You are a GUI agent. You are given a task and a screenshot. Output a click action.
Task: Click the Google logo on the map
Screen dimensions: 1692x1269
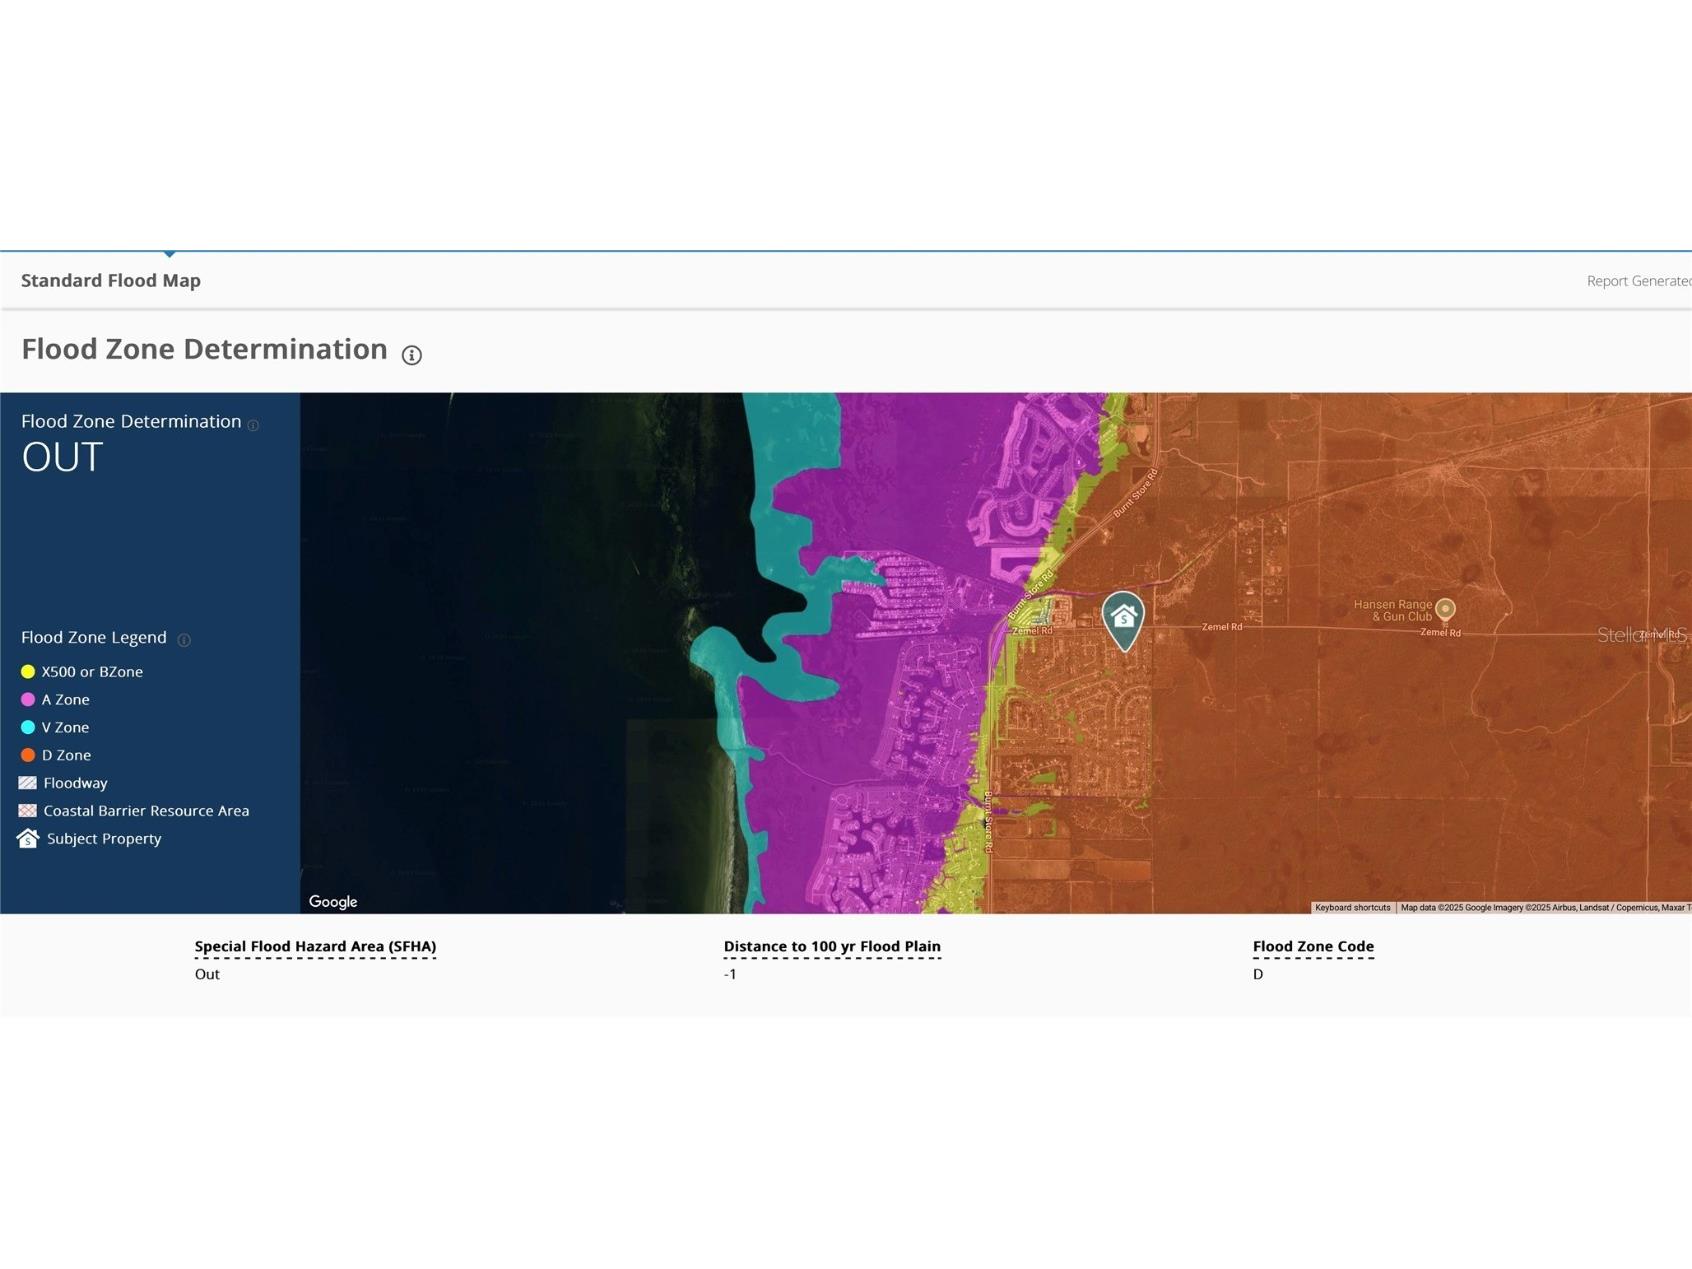333,902
